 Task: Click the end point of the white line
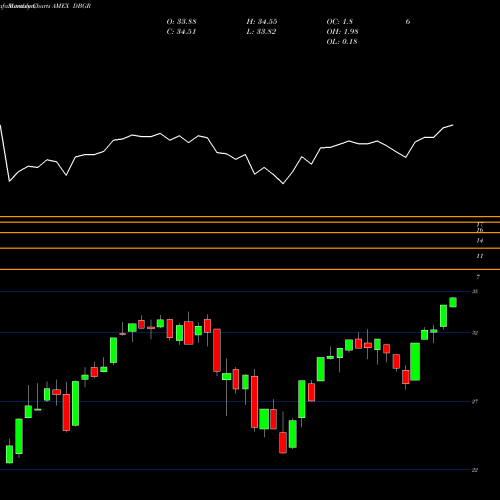point(453,125)
